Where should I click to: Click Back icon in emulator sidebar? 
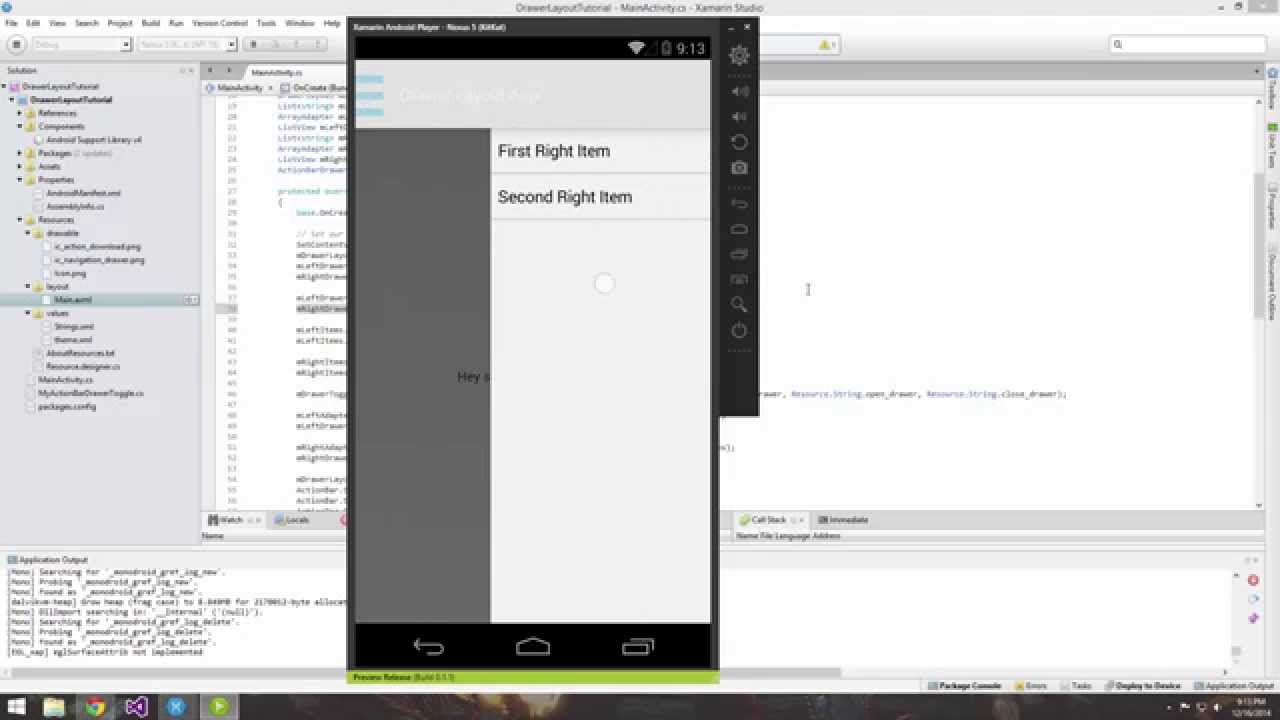pos(739,203)
